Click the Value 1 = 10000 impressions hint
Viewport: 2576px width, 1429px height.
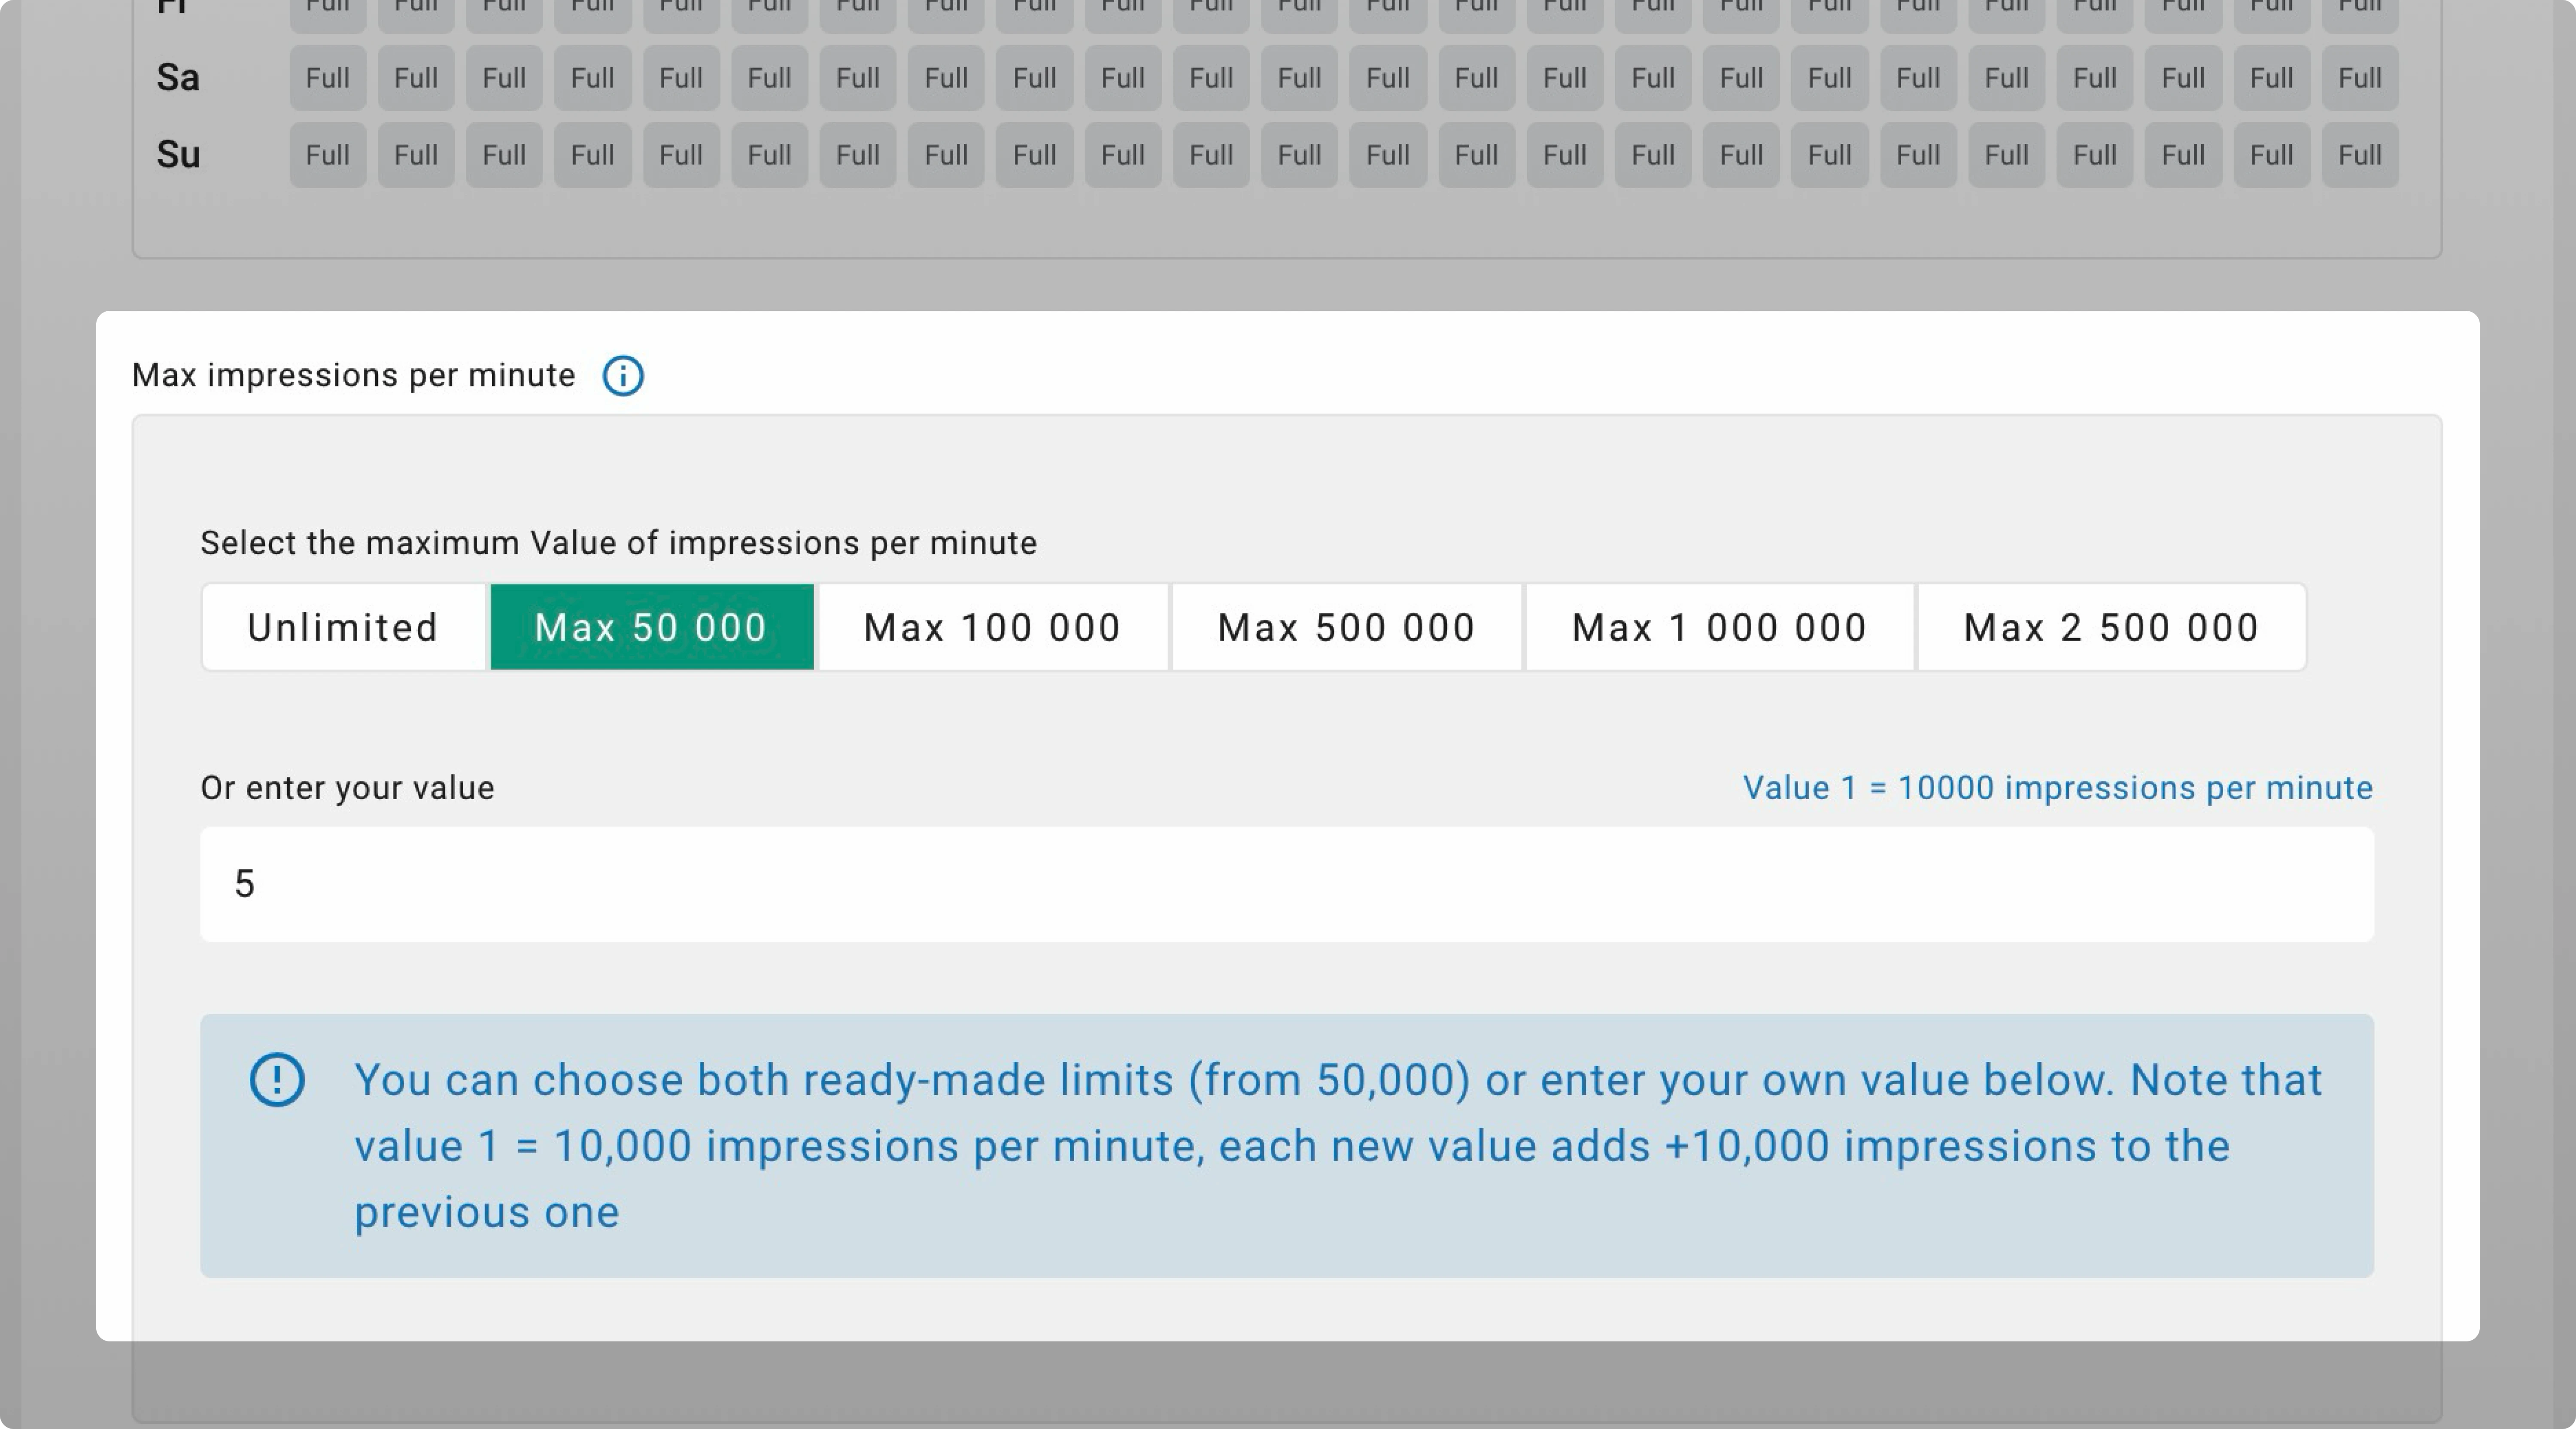coord(2057,788)
